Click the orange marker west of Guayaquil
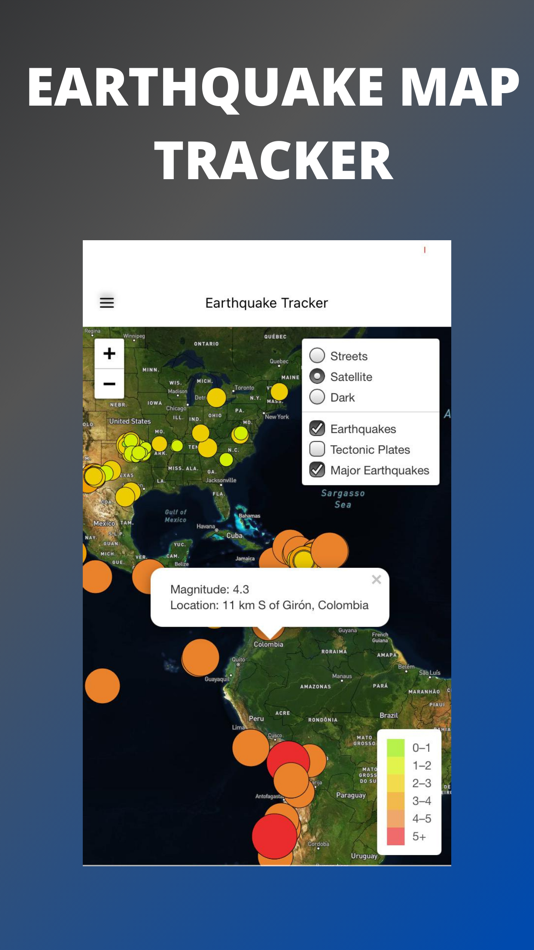 tap(201, 657)
